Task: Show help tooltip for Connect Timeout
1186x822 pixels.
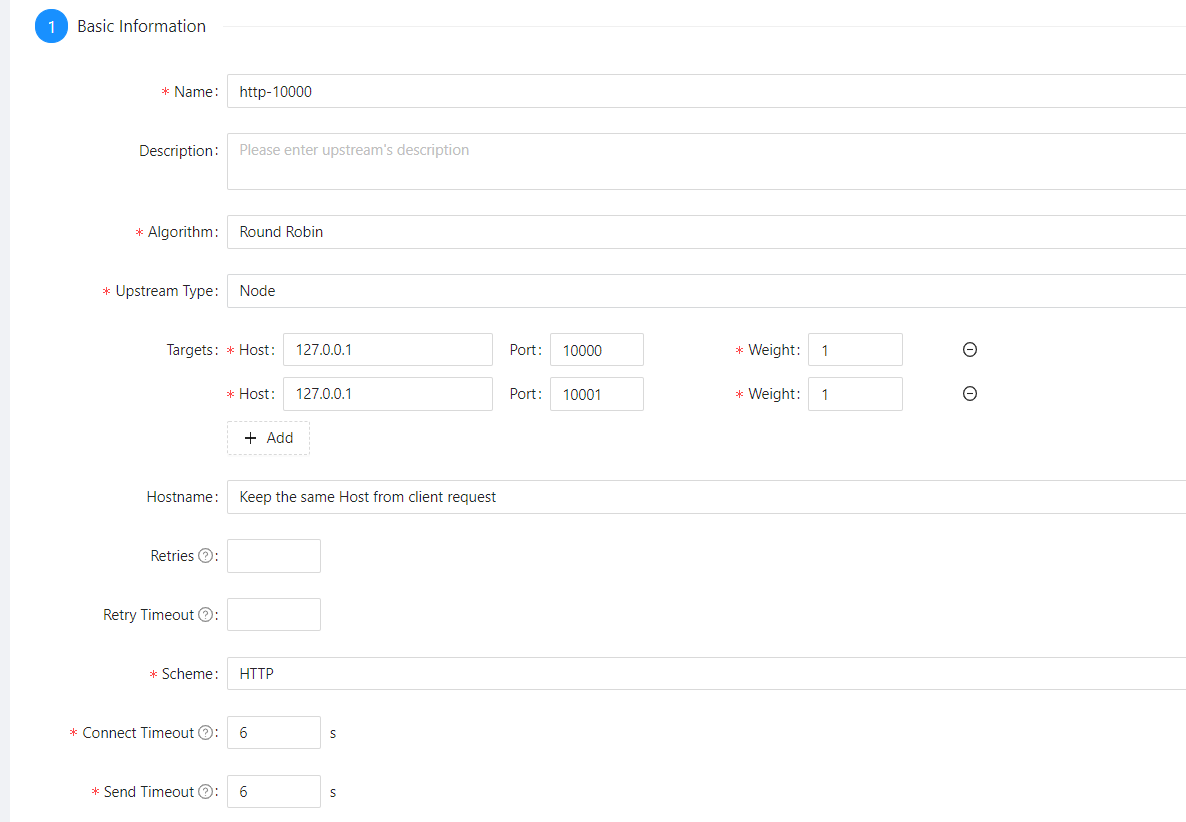Action: [205, 733]
